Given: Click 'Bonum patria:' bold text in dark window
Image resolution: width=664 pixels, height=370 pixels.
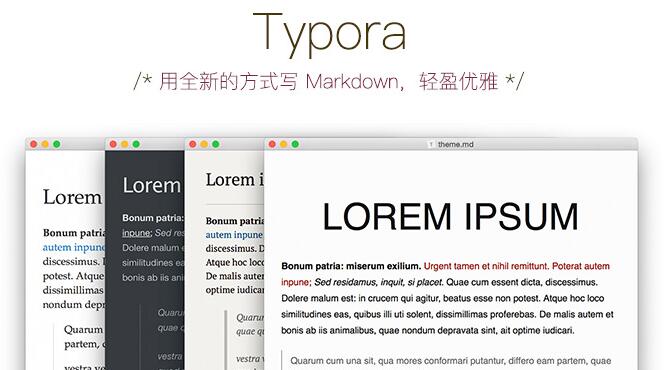Looking at the screenshot, I should 153,218.
